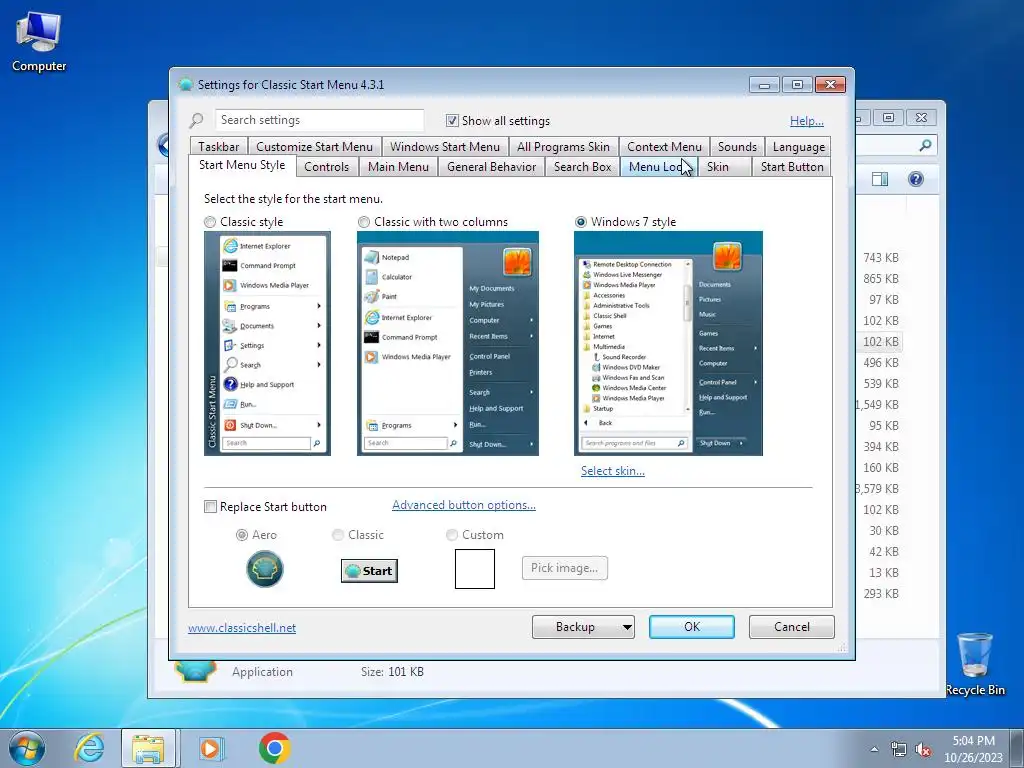The height and width of the screenshot is (768, 1024).
Task: Select Windows 7 style radio button
Action: coord(581,222)
